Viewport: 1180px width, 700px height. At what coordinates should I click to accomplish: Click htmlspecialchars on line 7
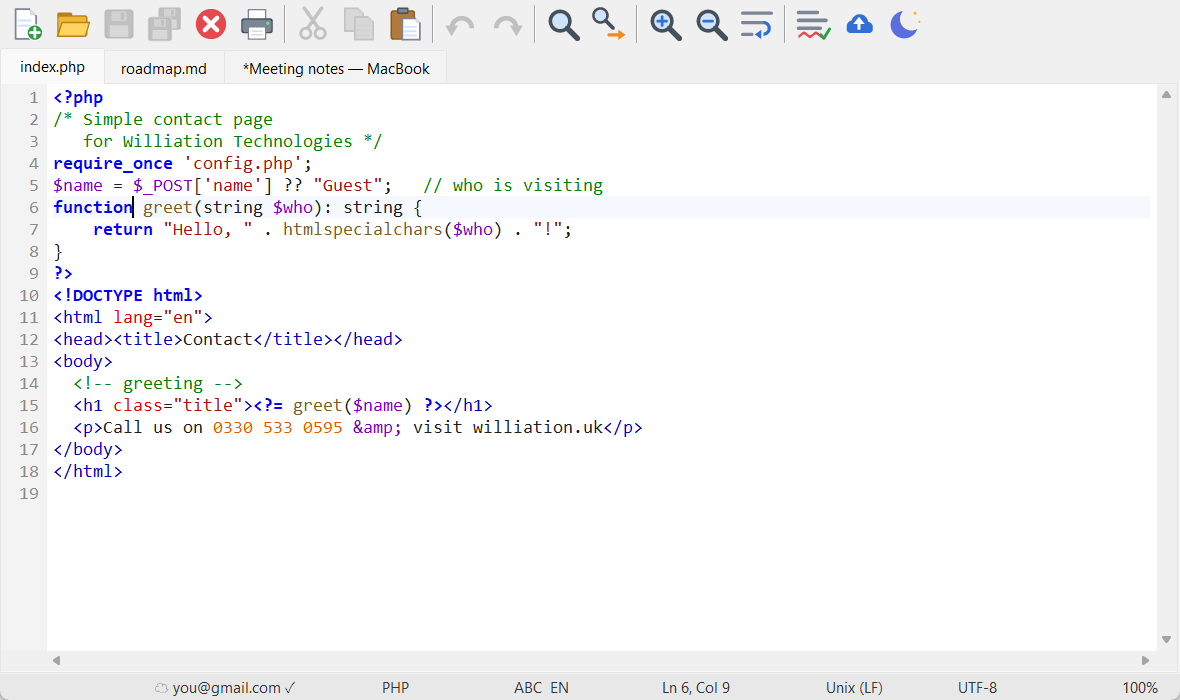tap(363, 230)
